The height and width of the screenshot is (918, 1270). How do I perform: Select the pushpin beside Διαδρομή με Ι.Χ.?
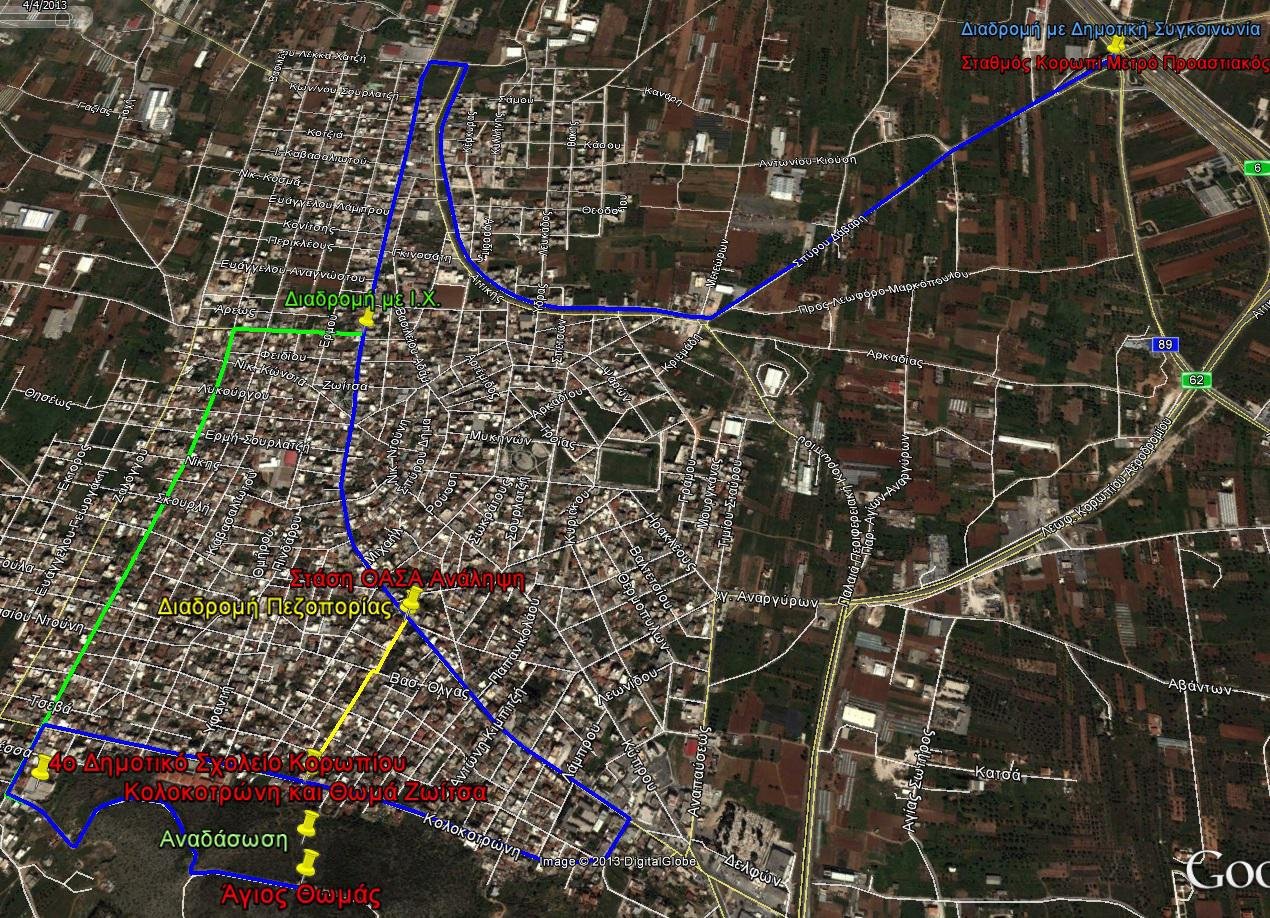click(x=368, y=317)
